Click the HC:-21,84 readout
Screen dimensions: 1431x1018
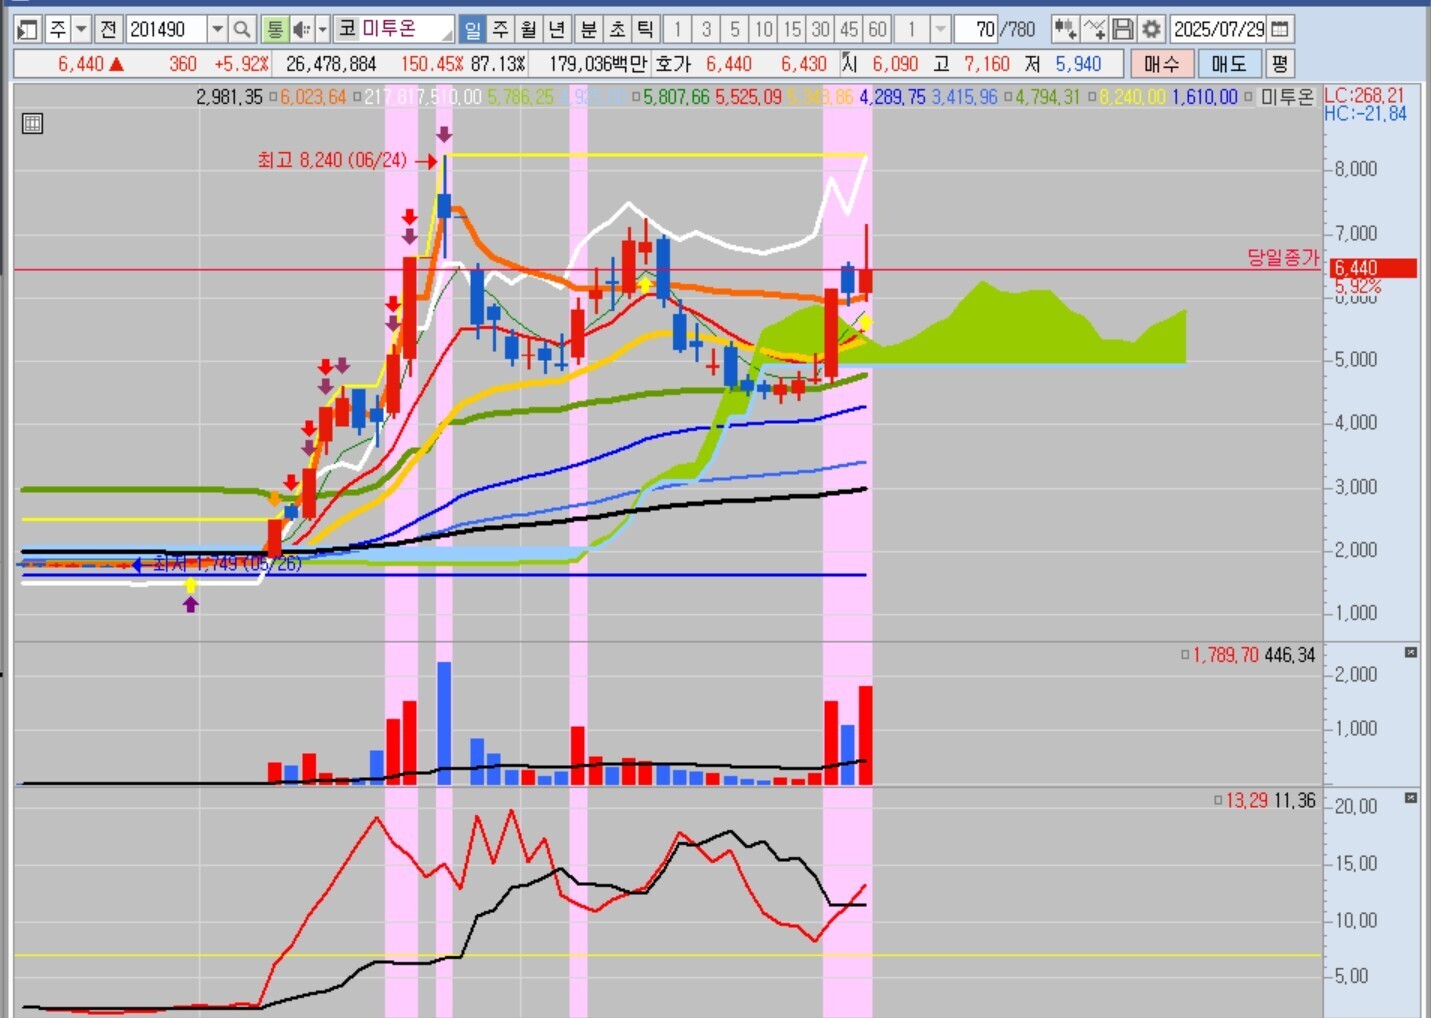point(1365,114)
